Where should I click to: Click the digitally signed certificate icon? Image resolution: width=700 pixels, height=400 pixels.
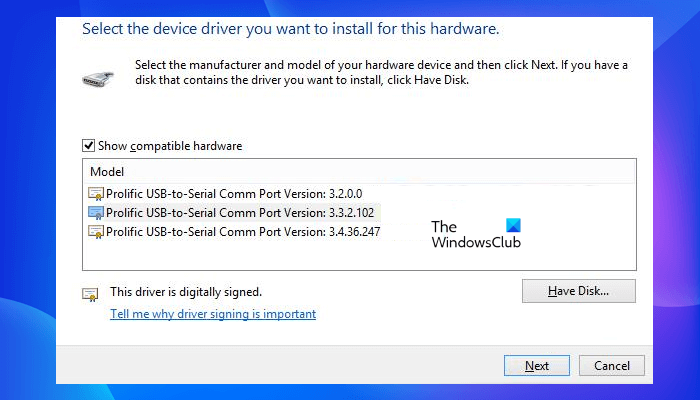point(91,294)
